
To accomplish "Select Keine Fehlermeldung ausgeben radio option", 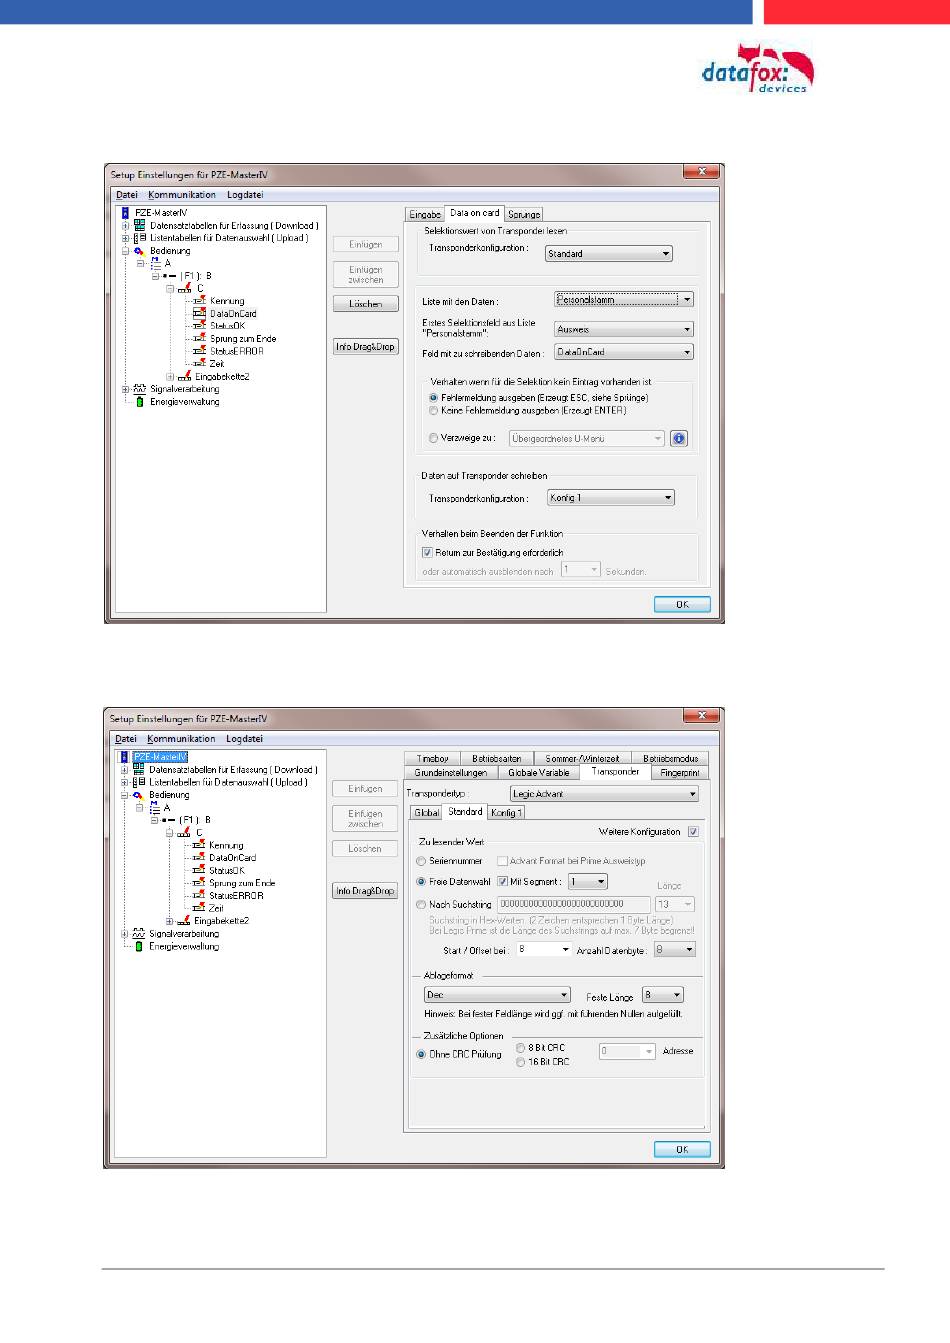I will click(434, 411).
